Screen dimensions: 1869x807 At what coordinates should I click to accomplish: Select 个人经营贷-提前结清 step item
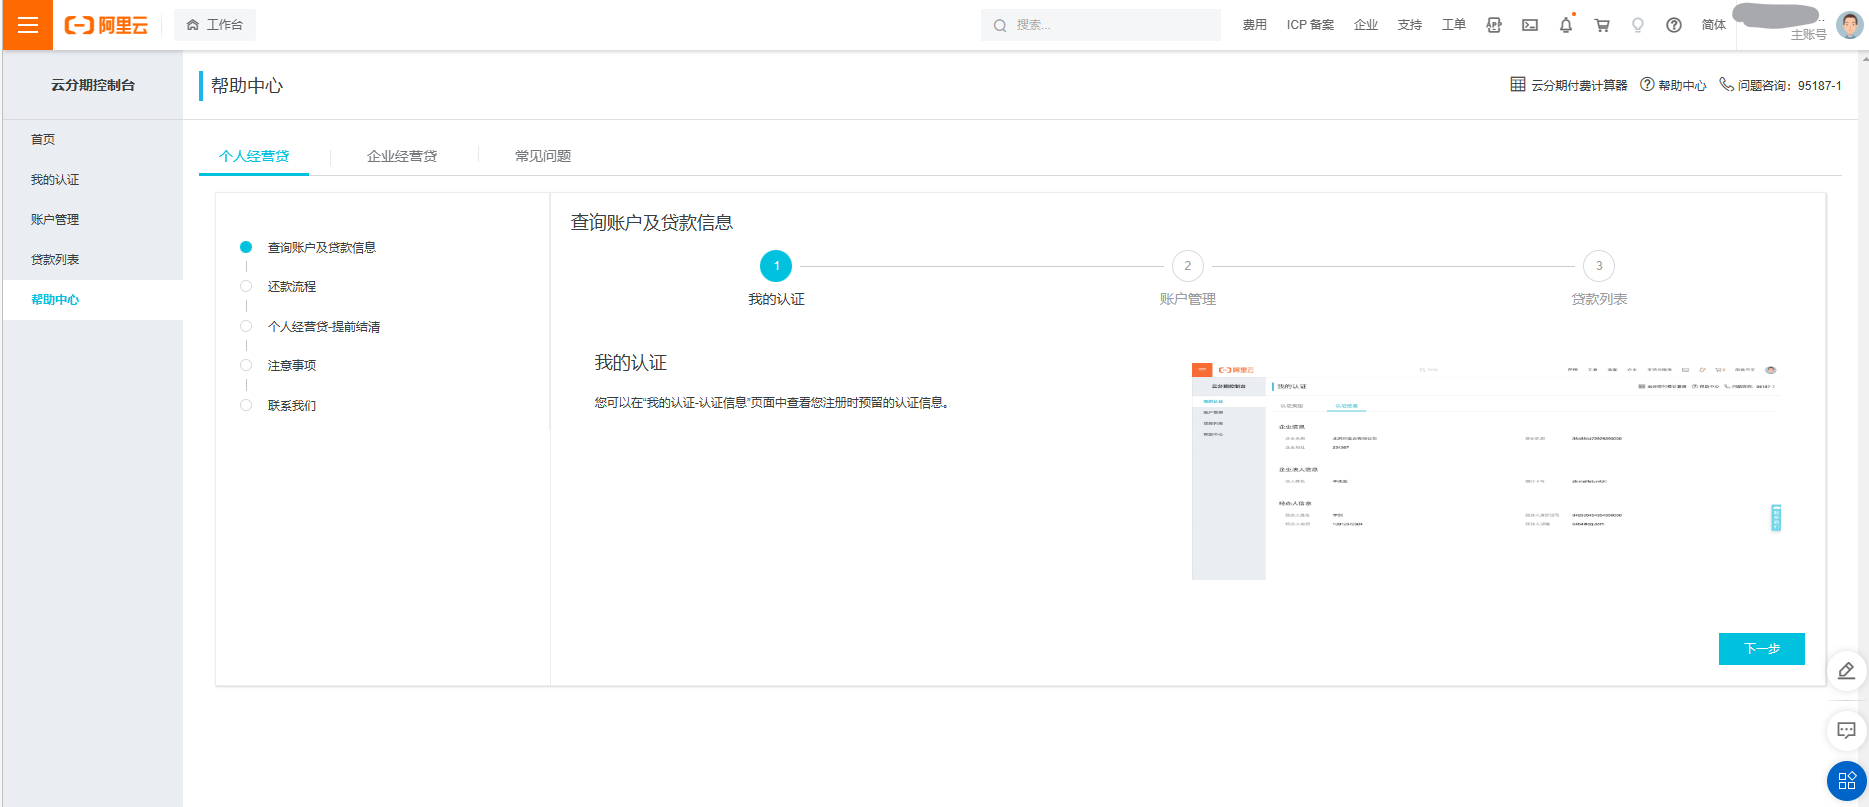point(323,326)
